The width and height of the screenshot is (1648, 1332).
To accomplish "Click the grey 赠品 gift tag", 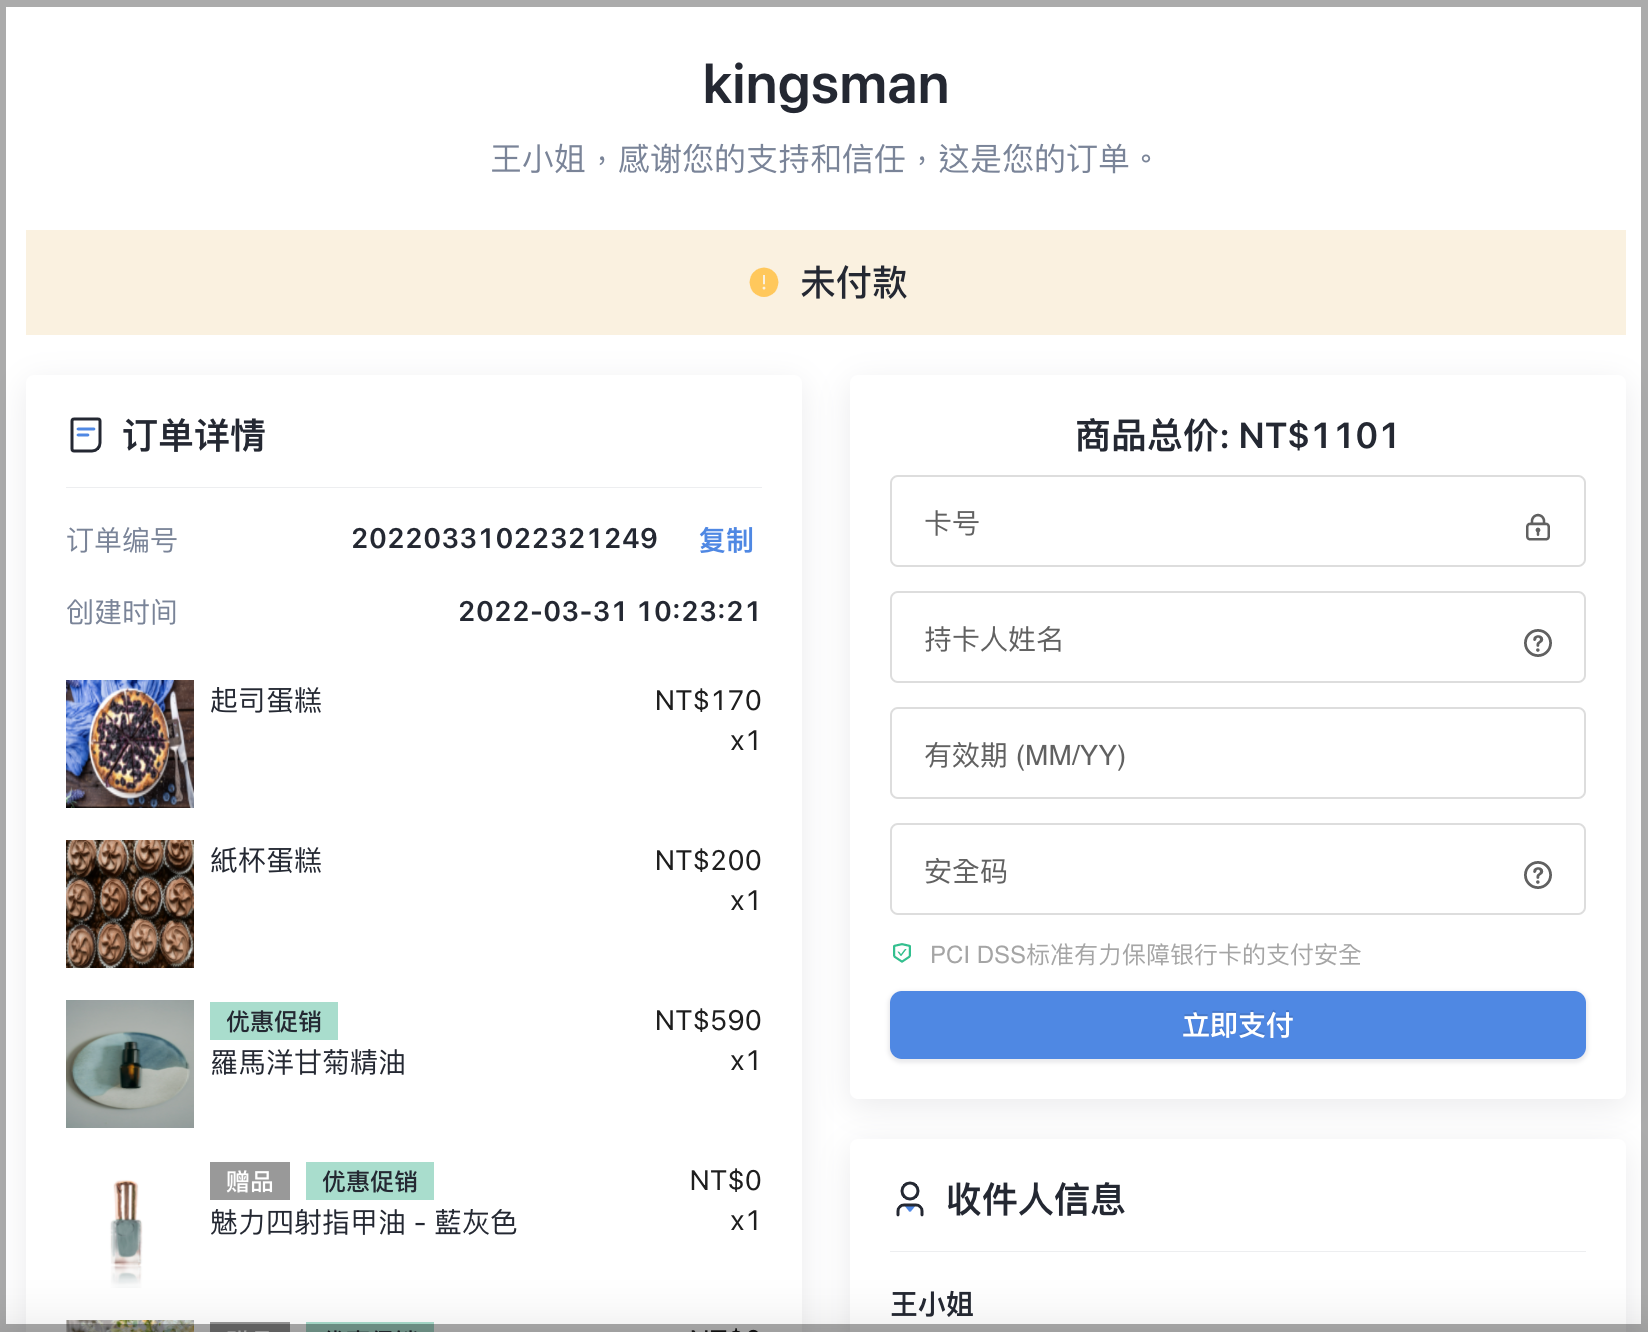I will click(x=250, y=1181).
